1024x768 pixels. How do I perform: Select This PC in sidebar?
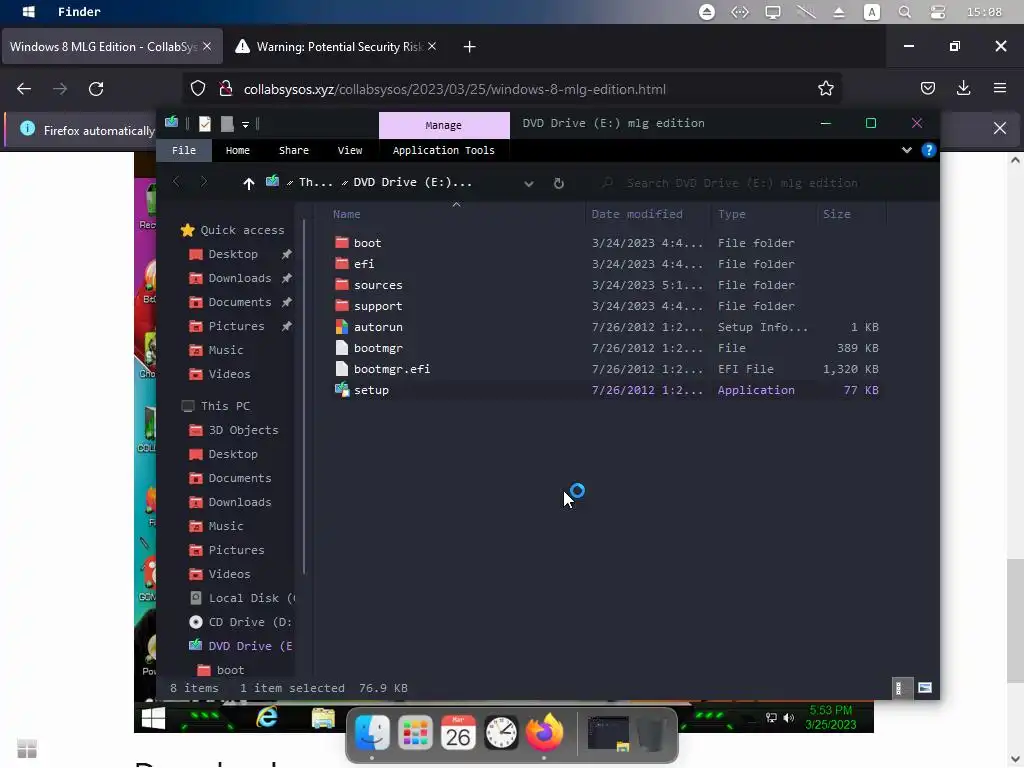[x=216, y=406]
